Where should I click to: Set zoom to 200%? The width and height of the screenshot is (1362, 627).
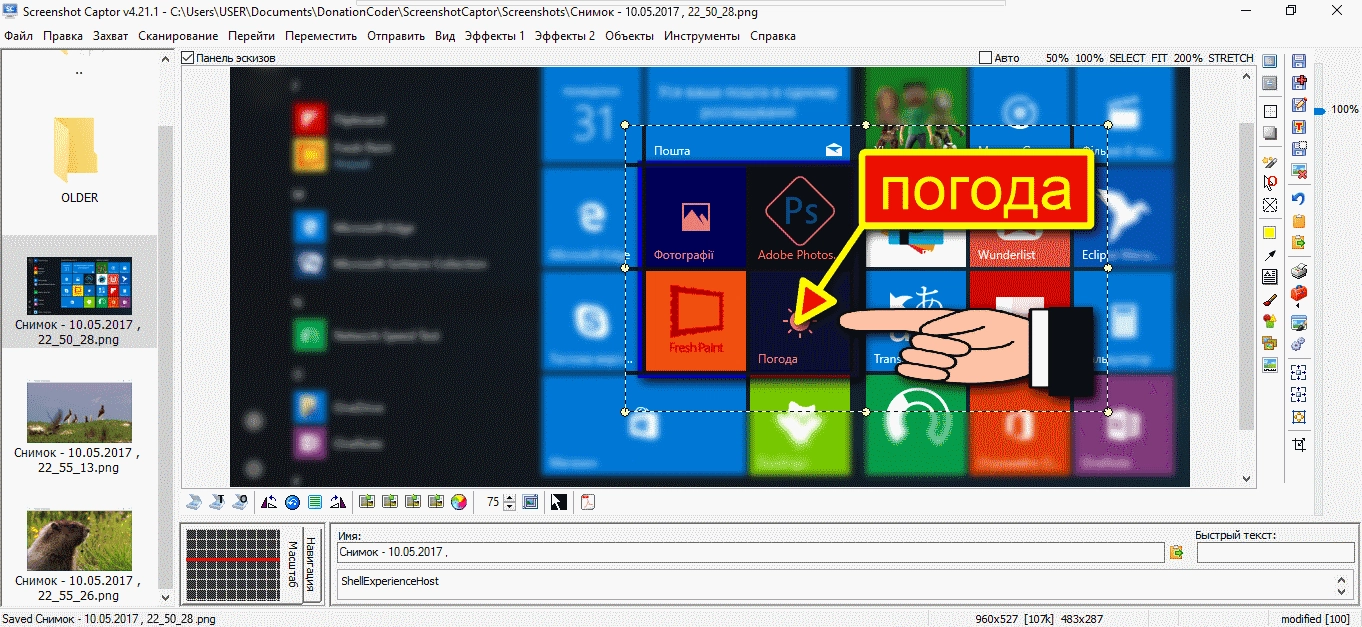point(1188,58)
